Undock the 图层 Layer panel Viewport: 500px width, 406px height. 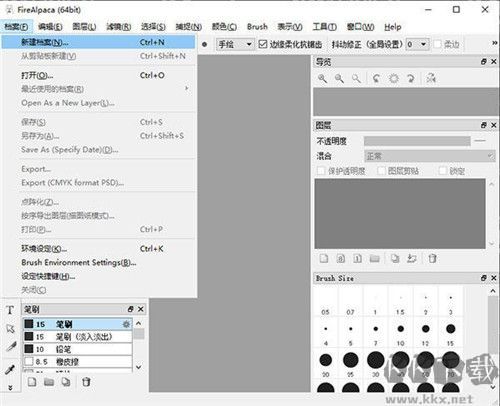(484, 125)
